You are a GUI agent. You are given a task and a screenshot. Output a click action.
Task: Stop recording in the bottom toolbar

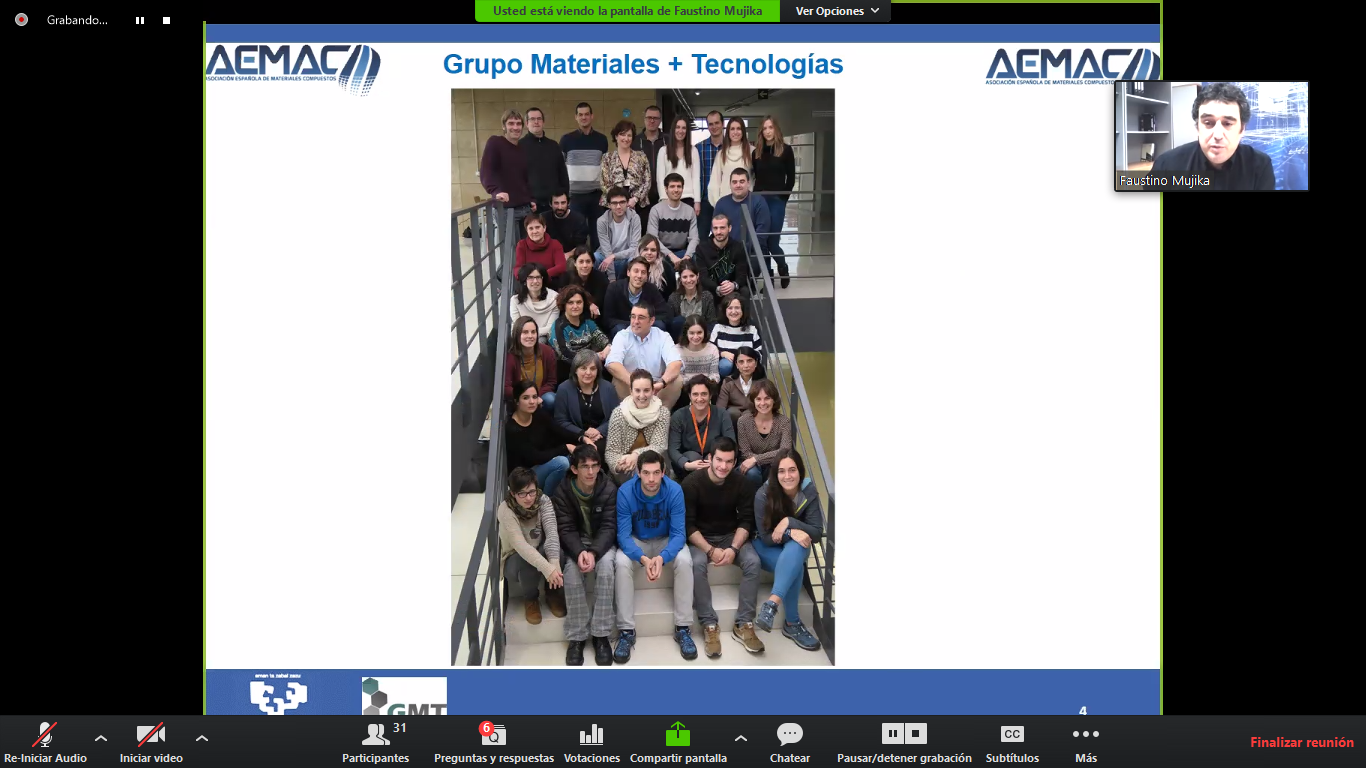point(916,734)
